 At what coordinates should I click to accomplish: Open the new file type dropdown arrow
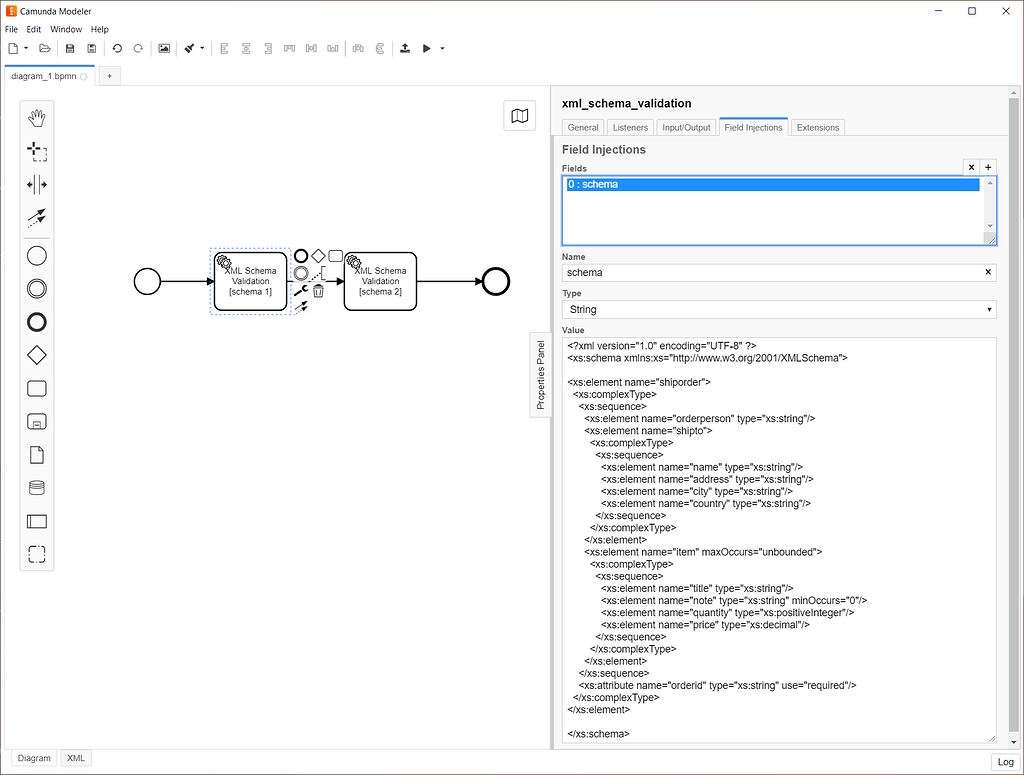tap(26, 48)
